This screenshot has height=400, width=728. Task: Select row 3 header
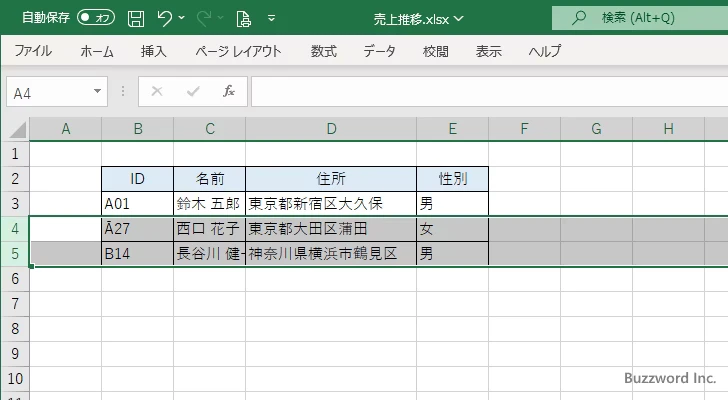(15, 204)
